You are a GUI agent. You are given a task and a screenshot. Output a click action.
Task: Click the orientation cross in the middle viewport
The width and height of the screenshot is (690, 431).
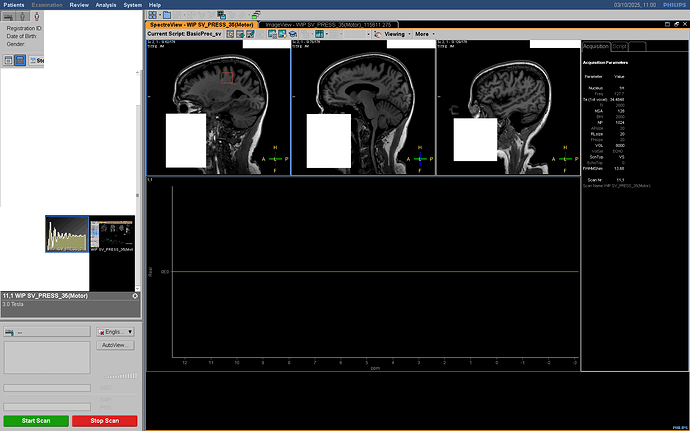(x=420, y=159)
